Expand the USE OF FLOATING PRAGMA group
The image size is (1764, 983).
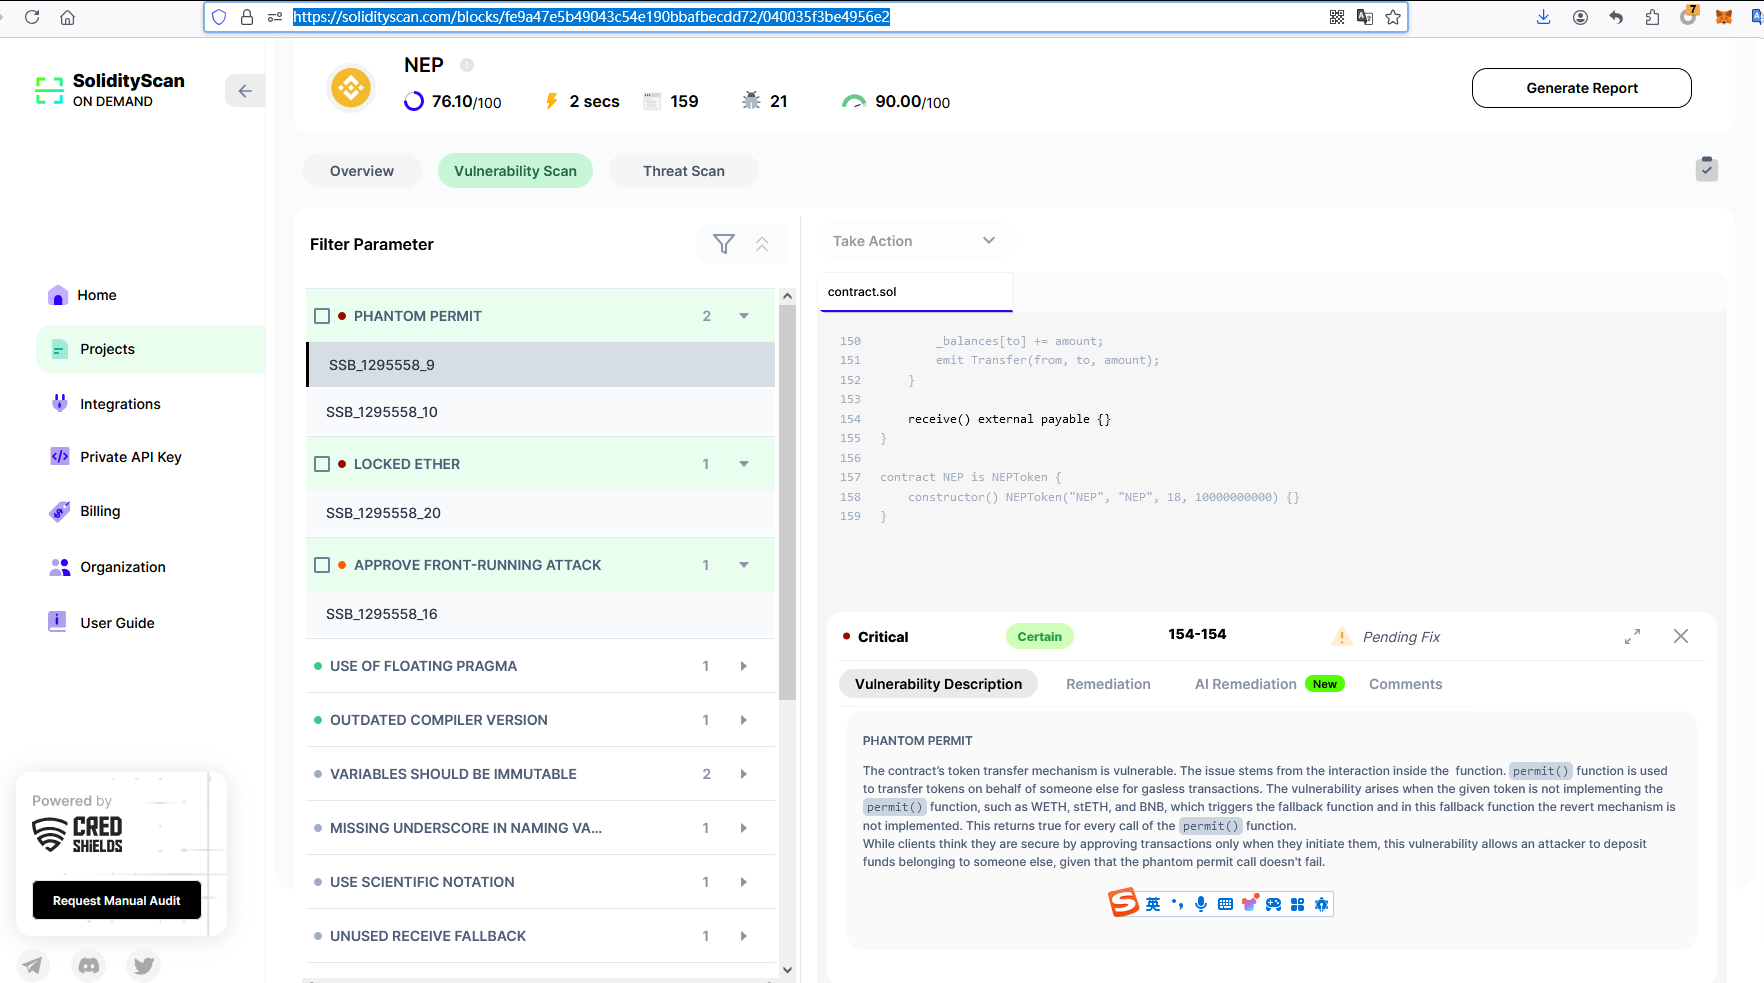(x=743, y=666)
